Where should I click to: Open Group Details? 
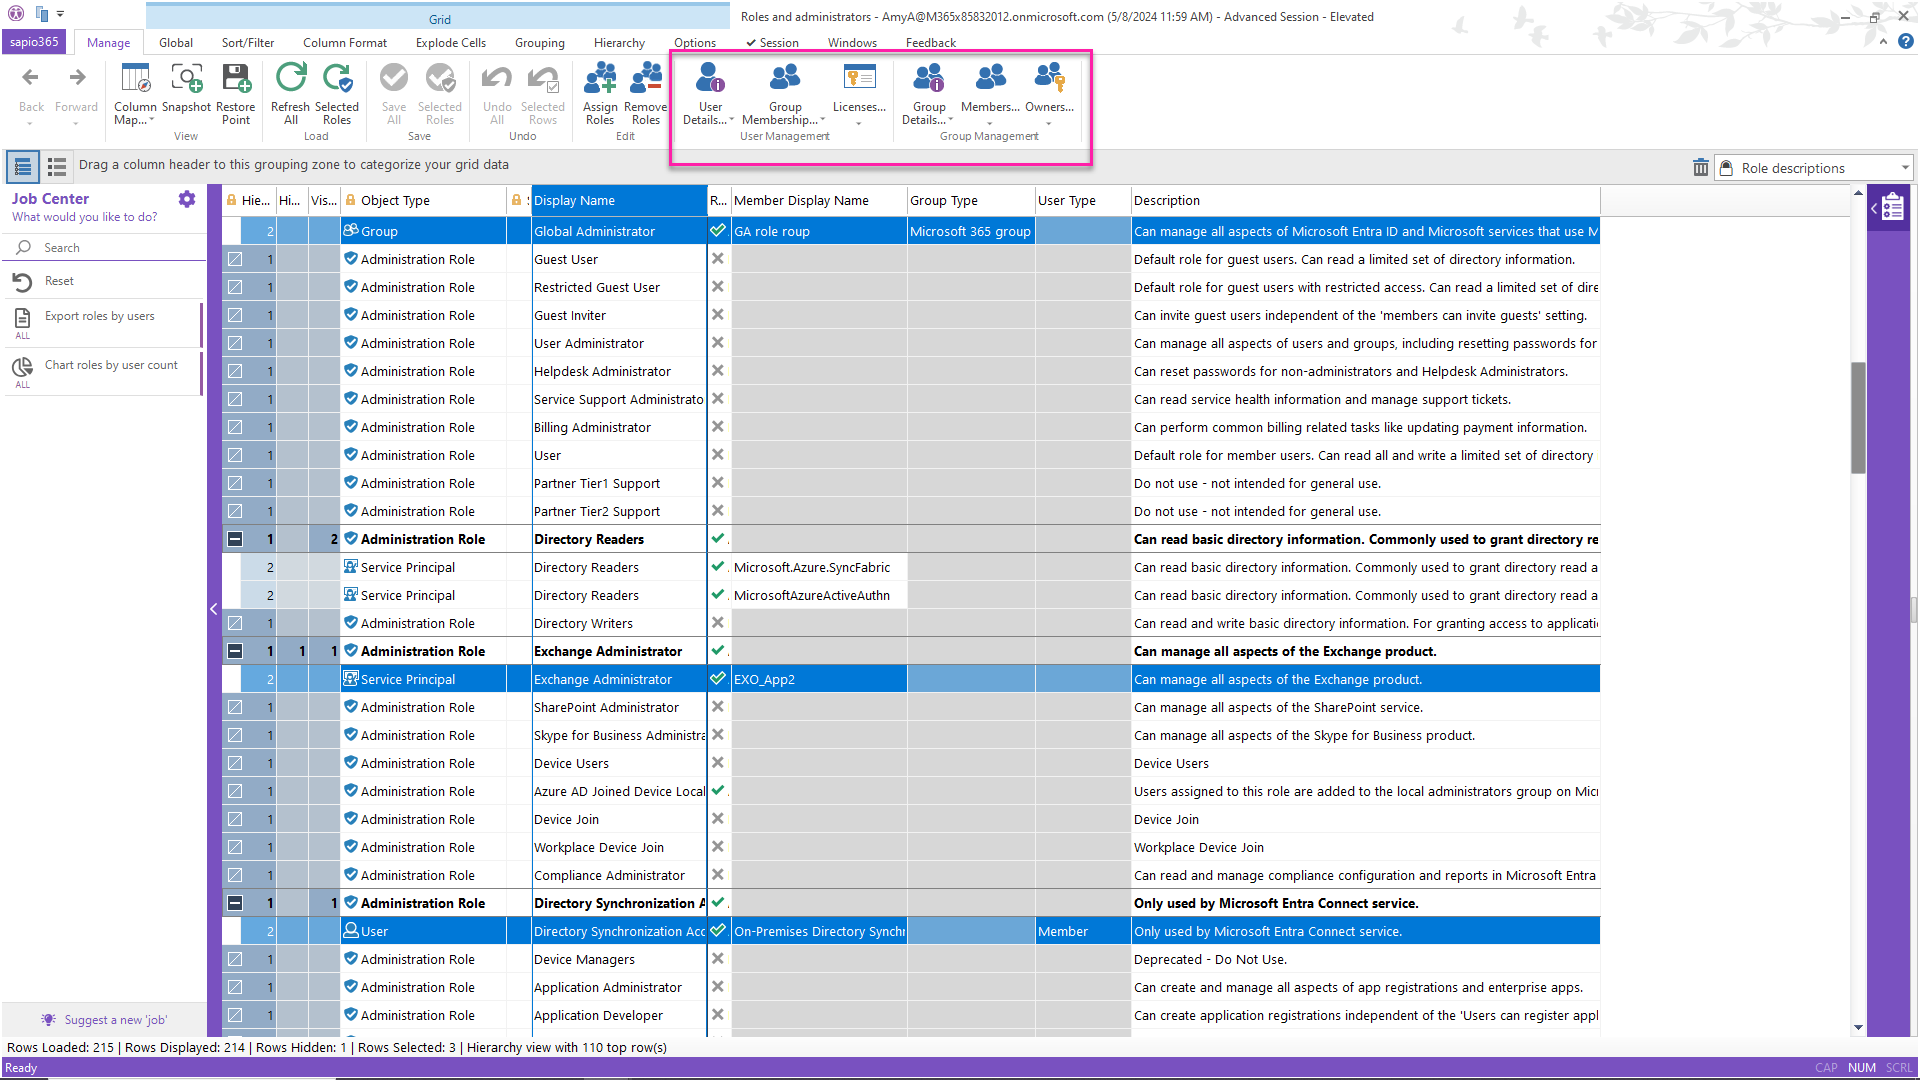pos(929,93)
